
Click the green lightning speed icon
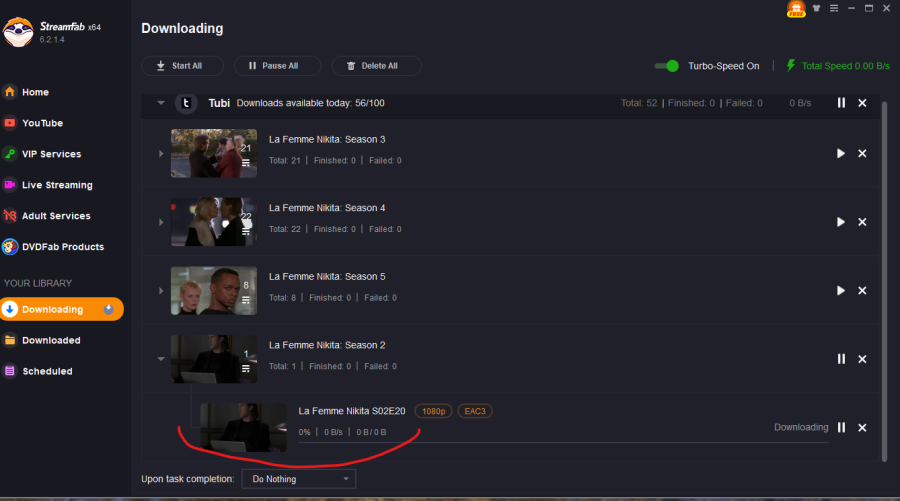[x=791, y=65]
